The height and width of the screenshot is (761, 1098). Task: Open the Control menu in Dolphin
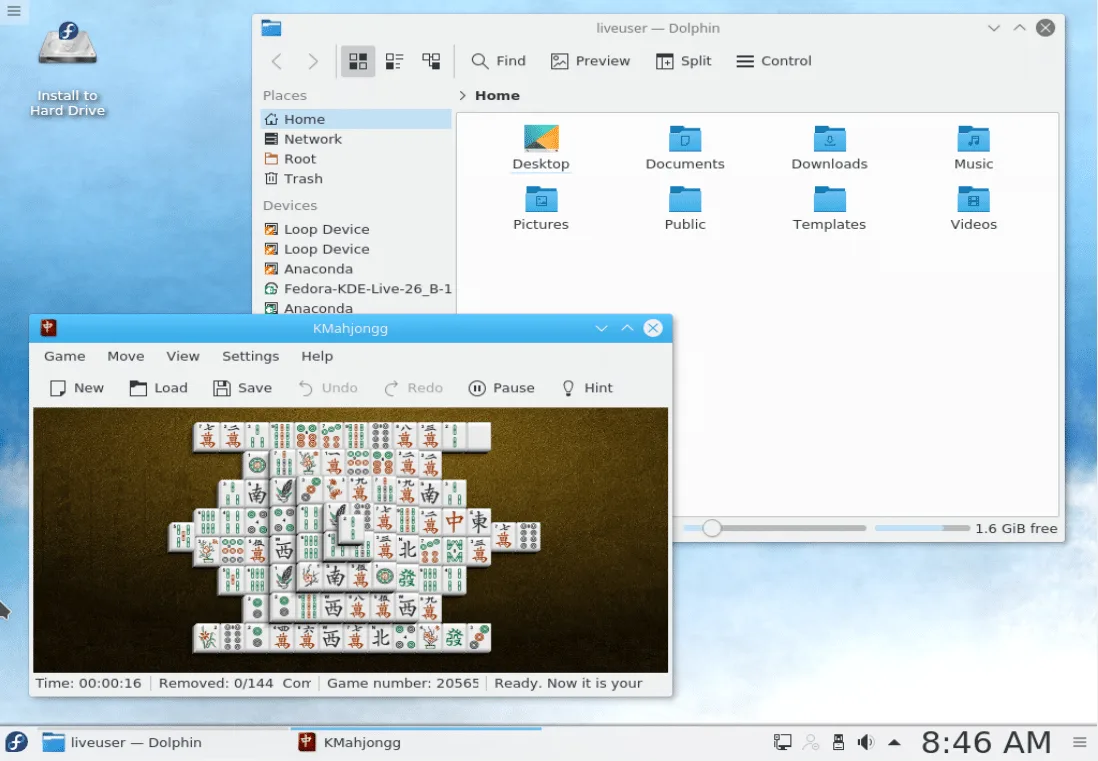tap(774, 61)
